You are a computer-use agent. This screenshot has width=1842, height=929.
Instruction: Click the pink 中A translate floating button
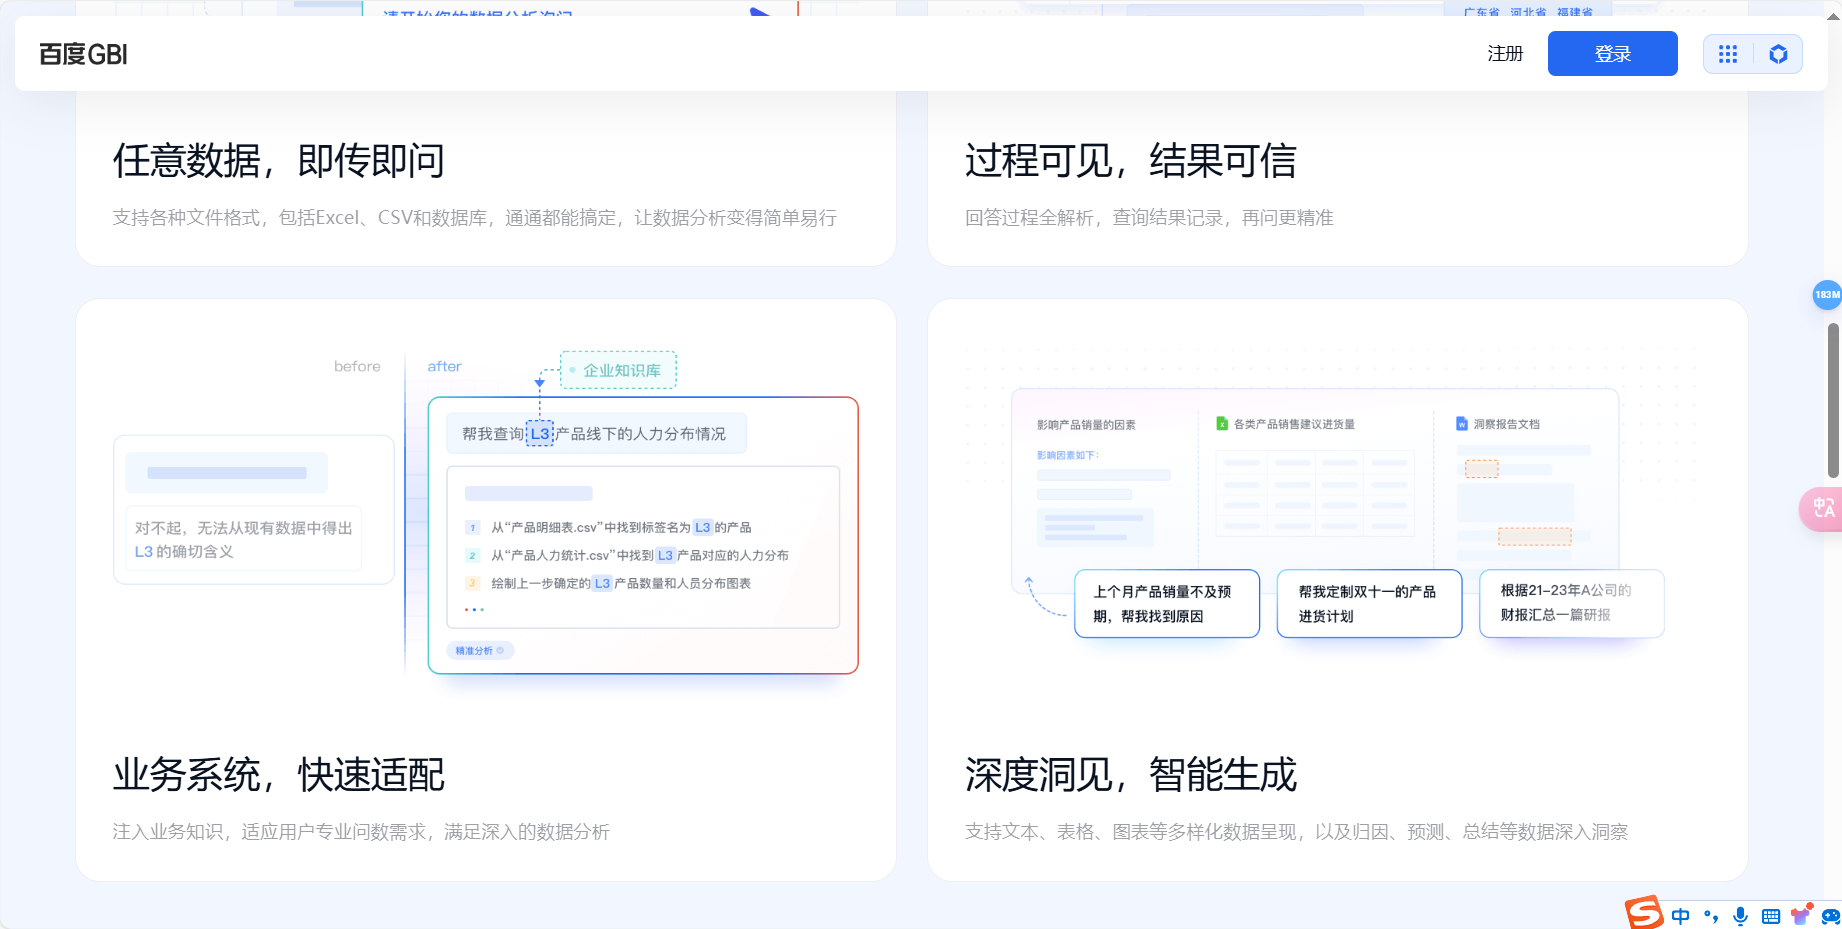1822,509
